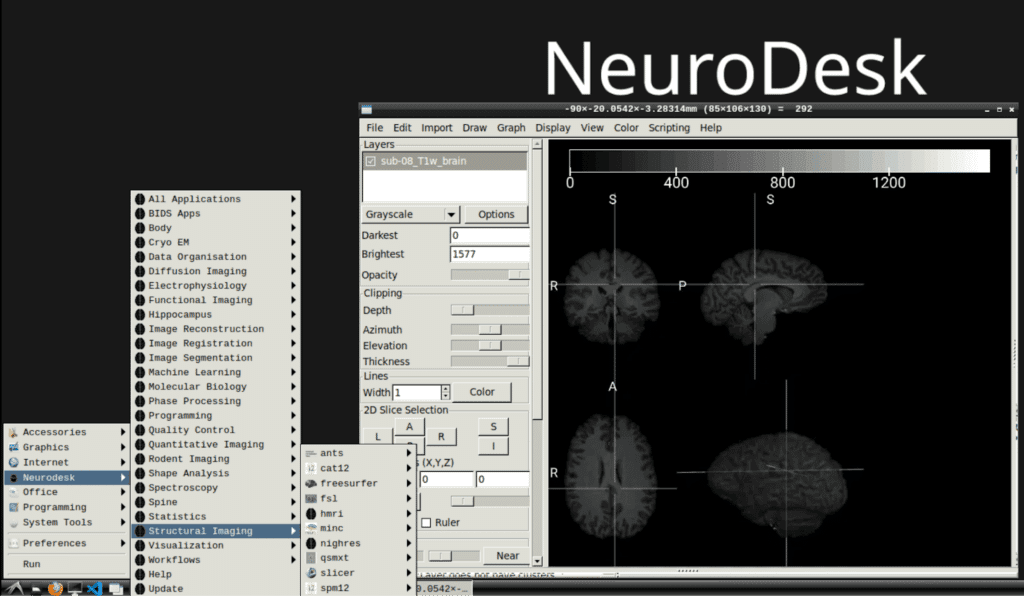Image resolution: width=1024 pixels, height=596 pixels.
Task: Click the Options button
Action: click(x=496, y=215)
